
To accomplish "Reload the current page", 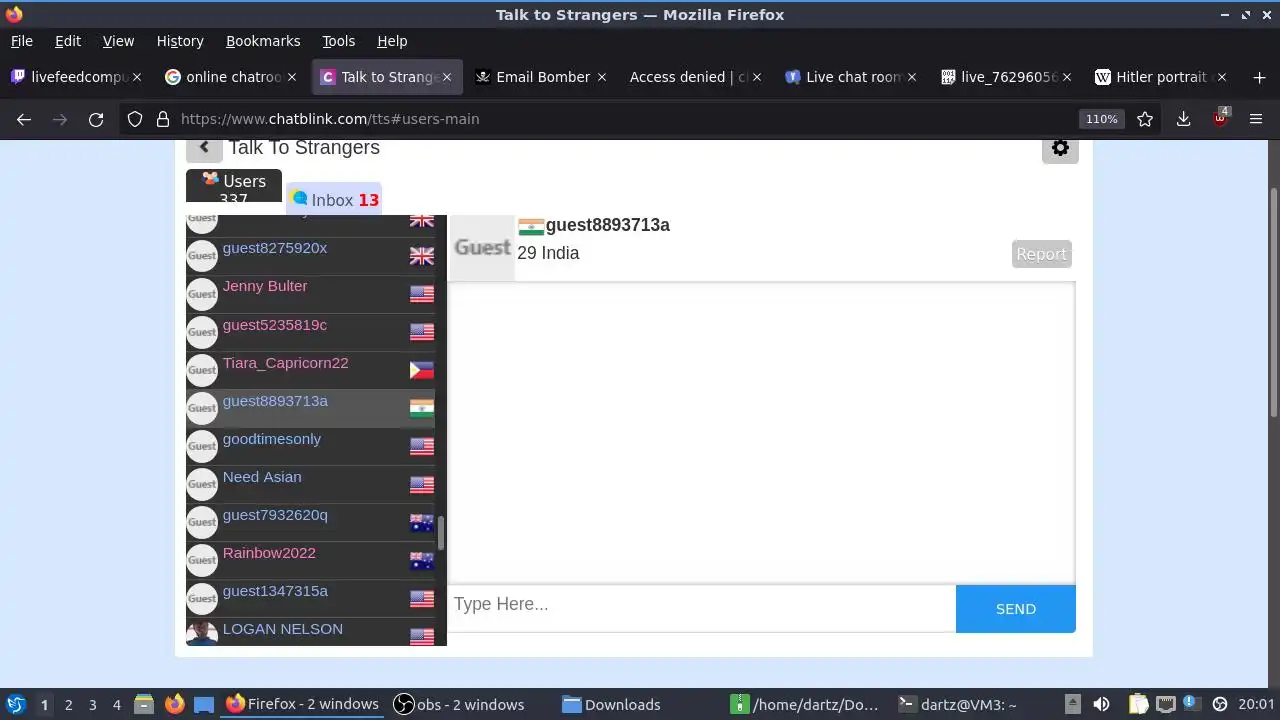I will [96, 119].
